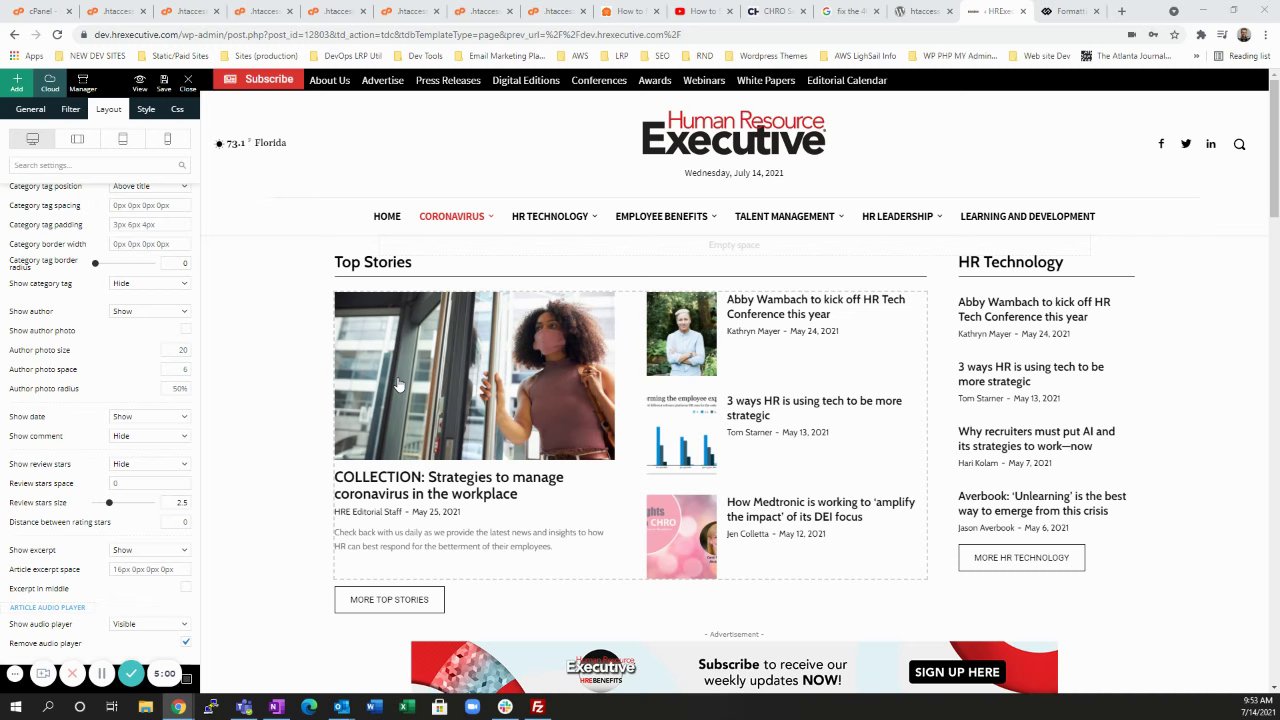Open the HR Technology nav menu
This screenshot has width=1280, height=720.
tap(554, 216)
